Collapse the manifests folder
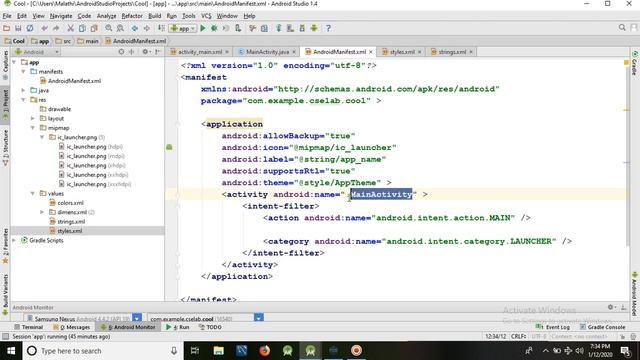This screenshot has height=360, width=640. click(x=23, y=71)
